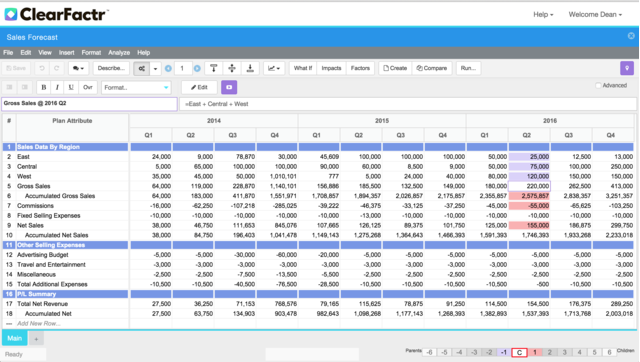
Task: Click the blue left step arrow
Action: (x=168, y=68)
